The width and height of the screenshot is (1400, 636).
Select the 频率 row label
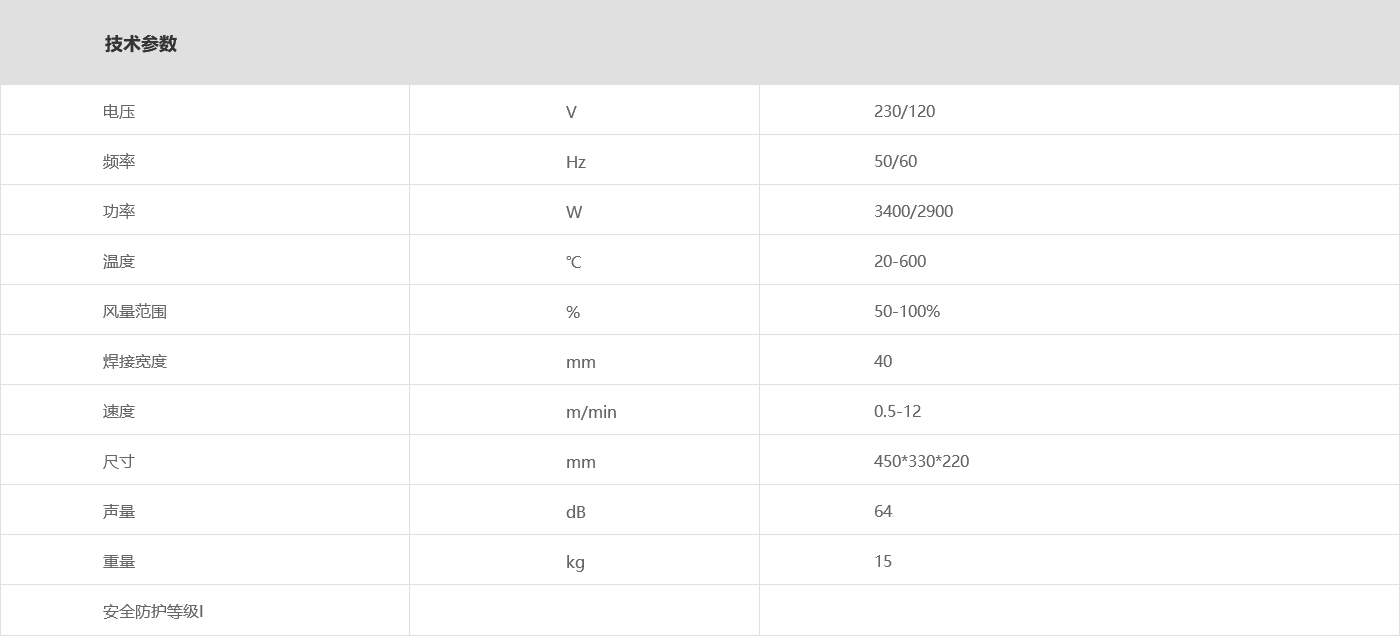coord(119,161)
